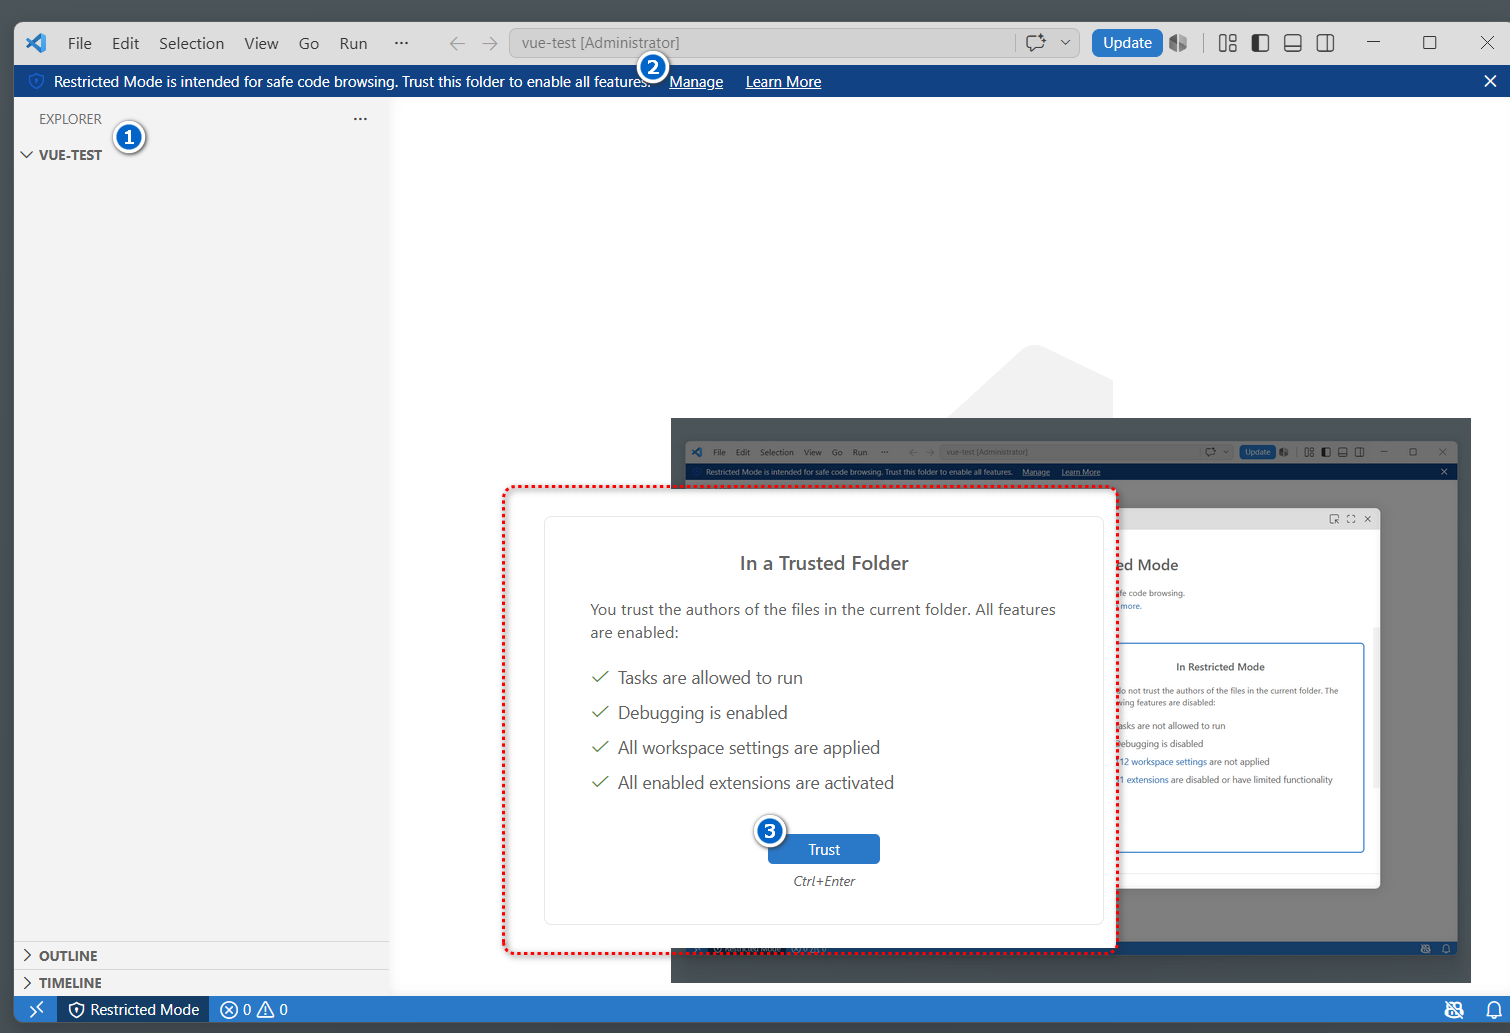Click the vue-test command center search box

tap(763, 43)
